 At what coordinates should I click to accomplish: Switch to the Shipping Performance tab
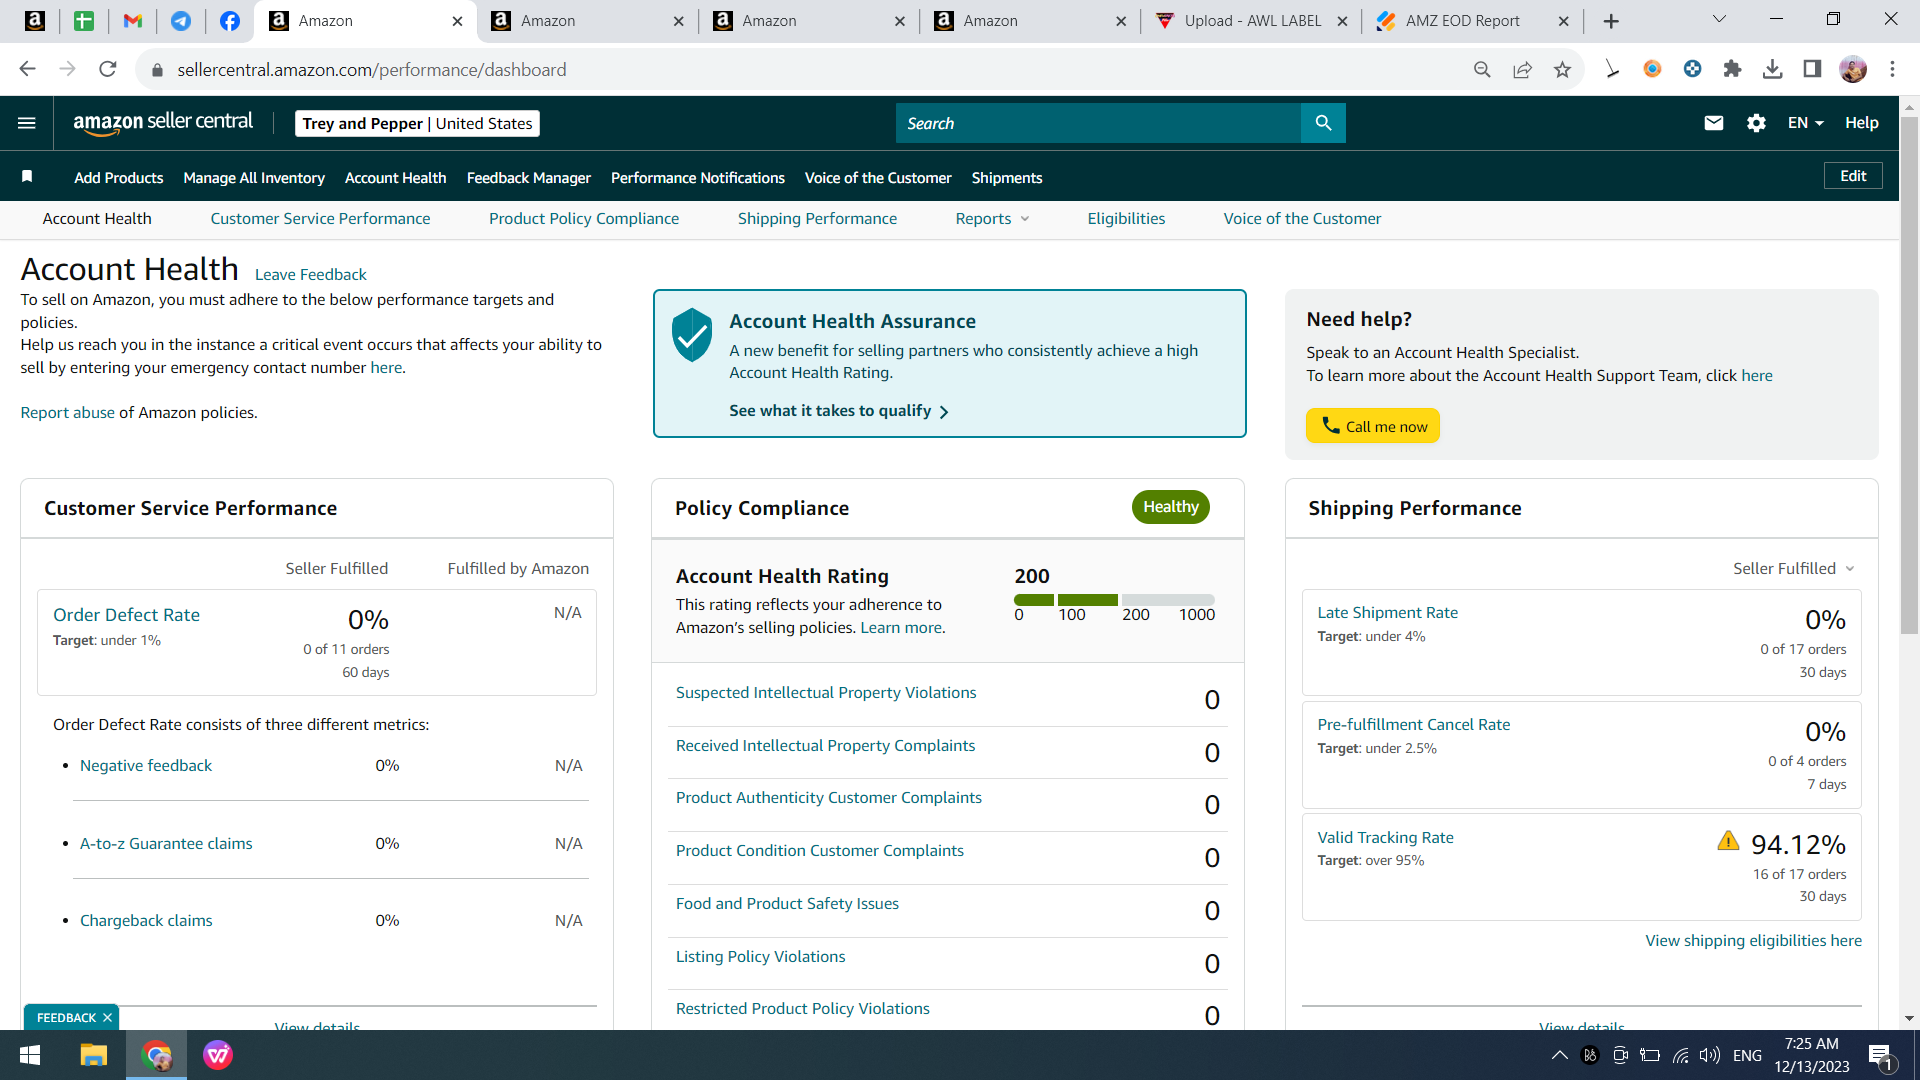point(817,219)
